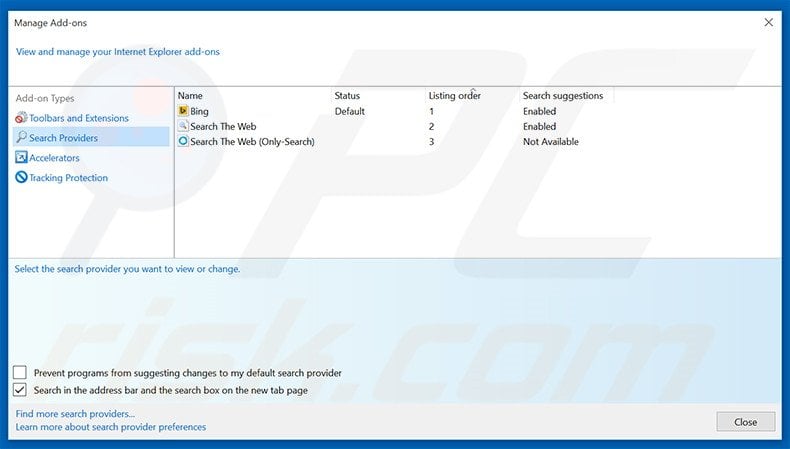The width and height of the screenshot is (790, 449).
Task: Click Bing's Enabled search suggestions cell
Action: click(x=539, y=111)
